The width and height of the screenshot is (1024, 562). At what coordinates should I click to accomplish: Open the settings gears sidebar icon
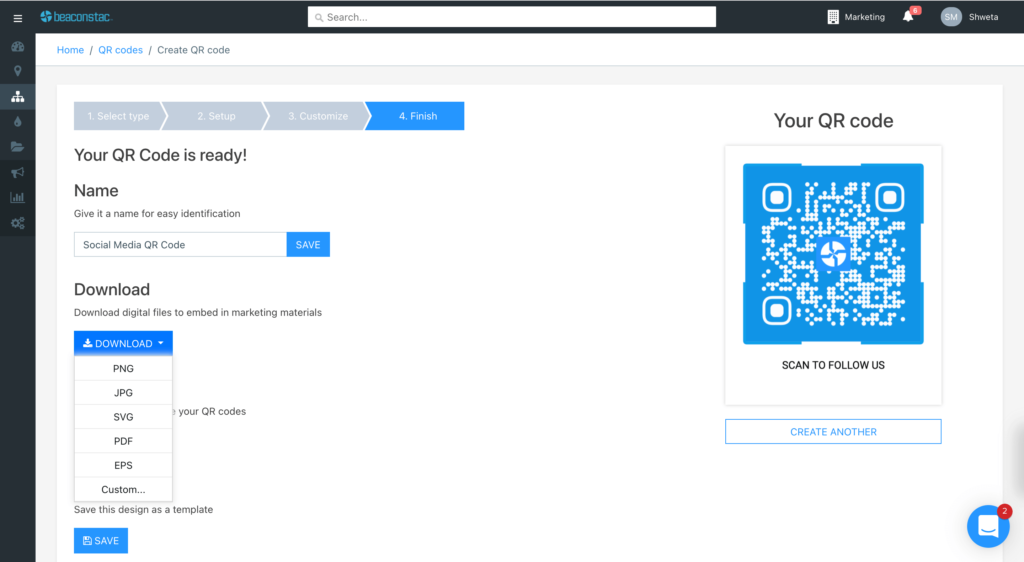click(x=18, y=223)
